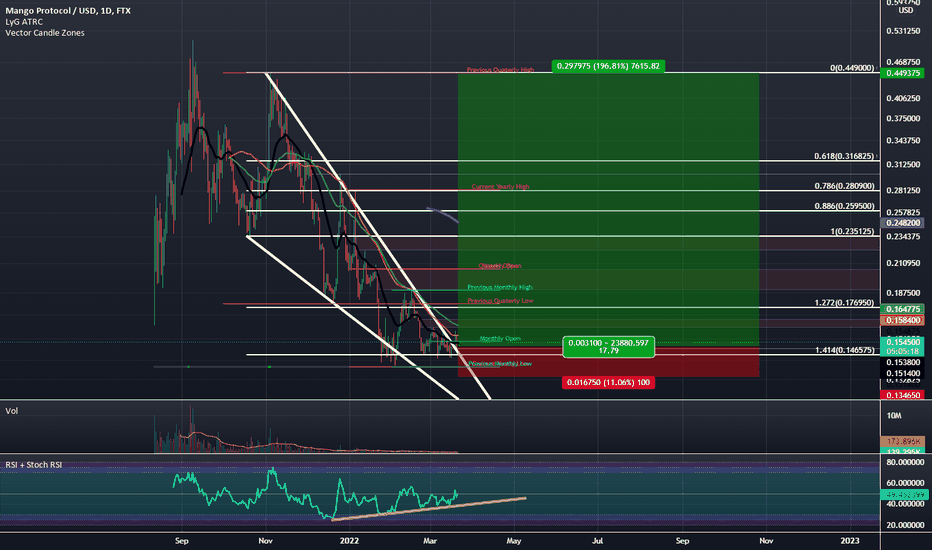The image size is (932, 550).
Task: Click the fib level label 0.886(0.259500)
Action: point(844,206)
